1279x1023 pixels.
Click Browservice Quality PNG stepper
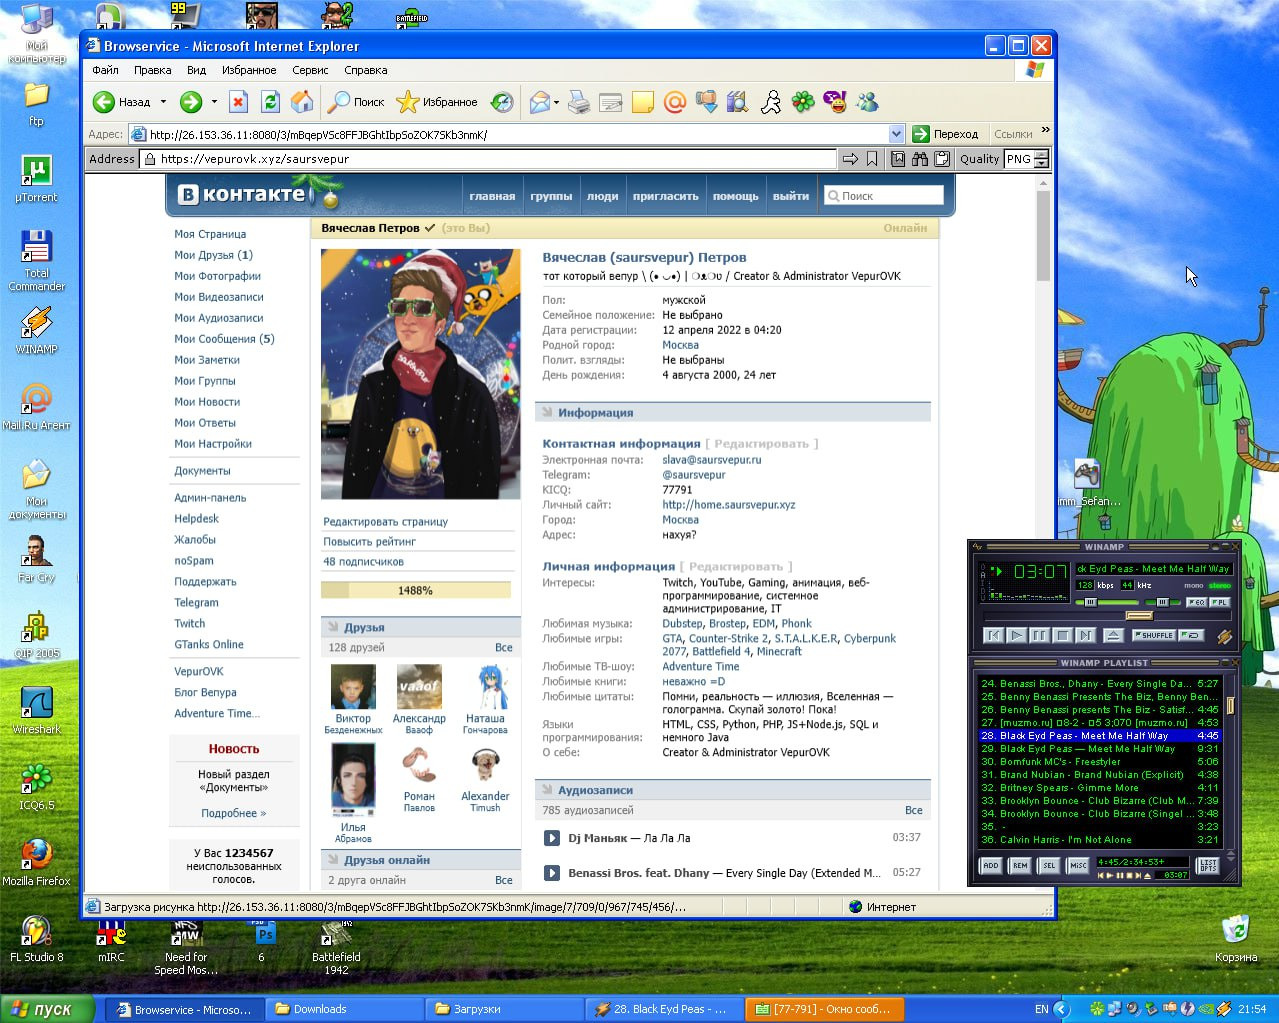(1041, 159)
